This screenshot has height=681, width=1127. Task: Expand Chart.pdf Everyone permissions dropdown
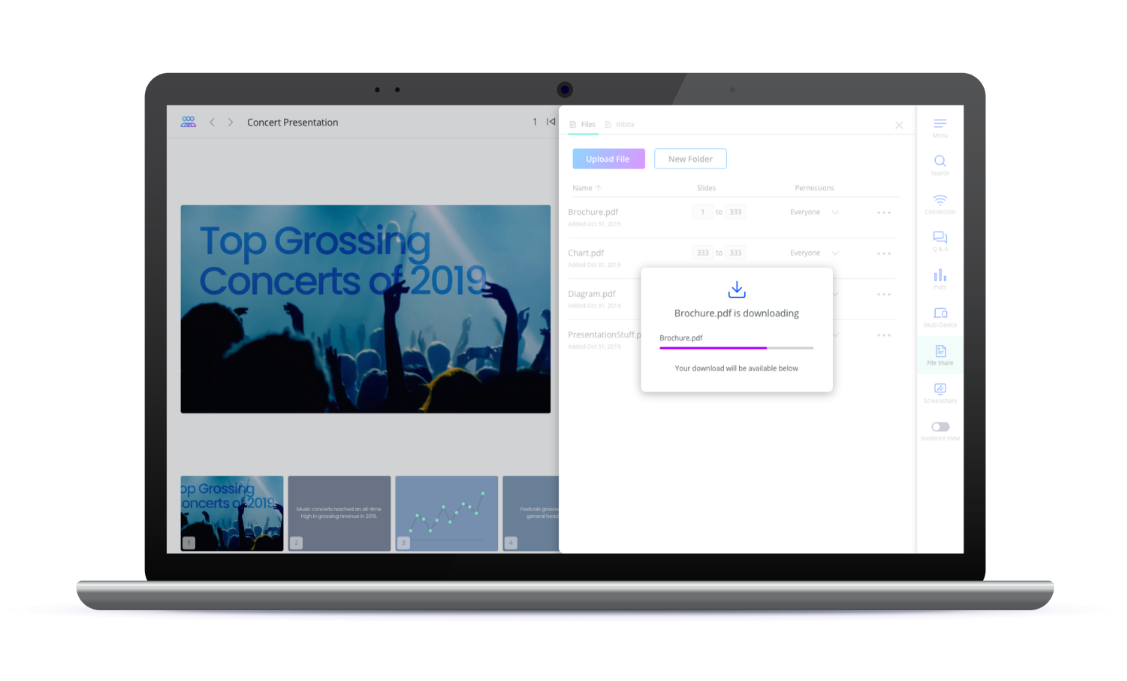click(x=835, y=253)
